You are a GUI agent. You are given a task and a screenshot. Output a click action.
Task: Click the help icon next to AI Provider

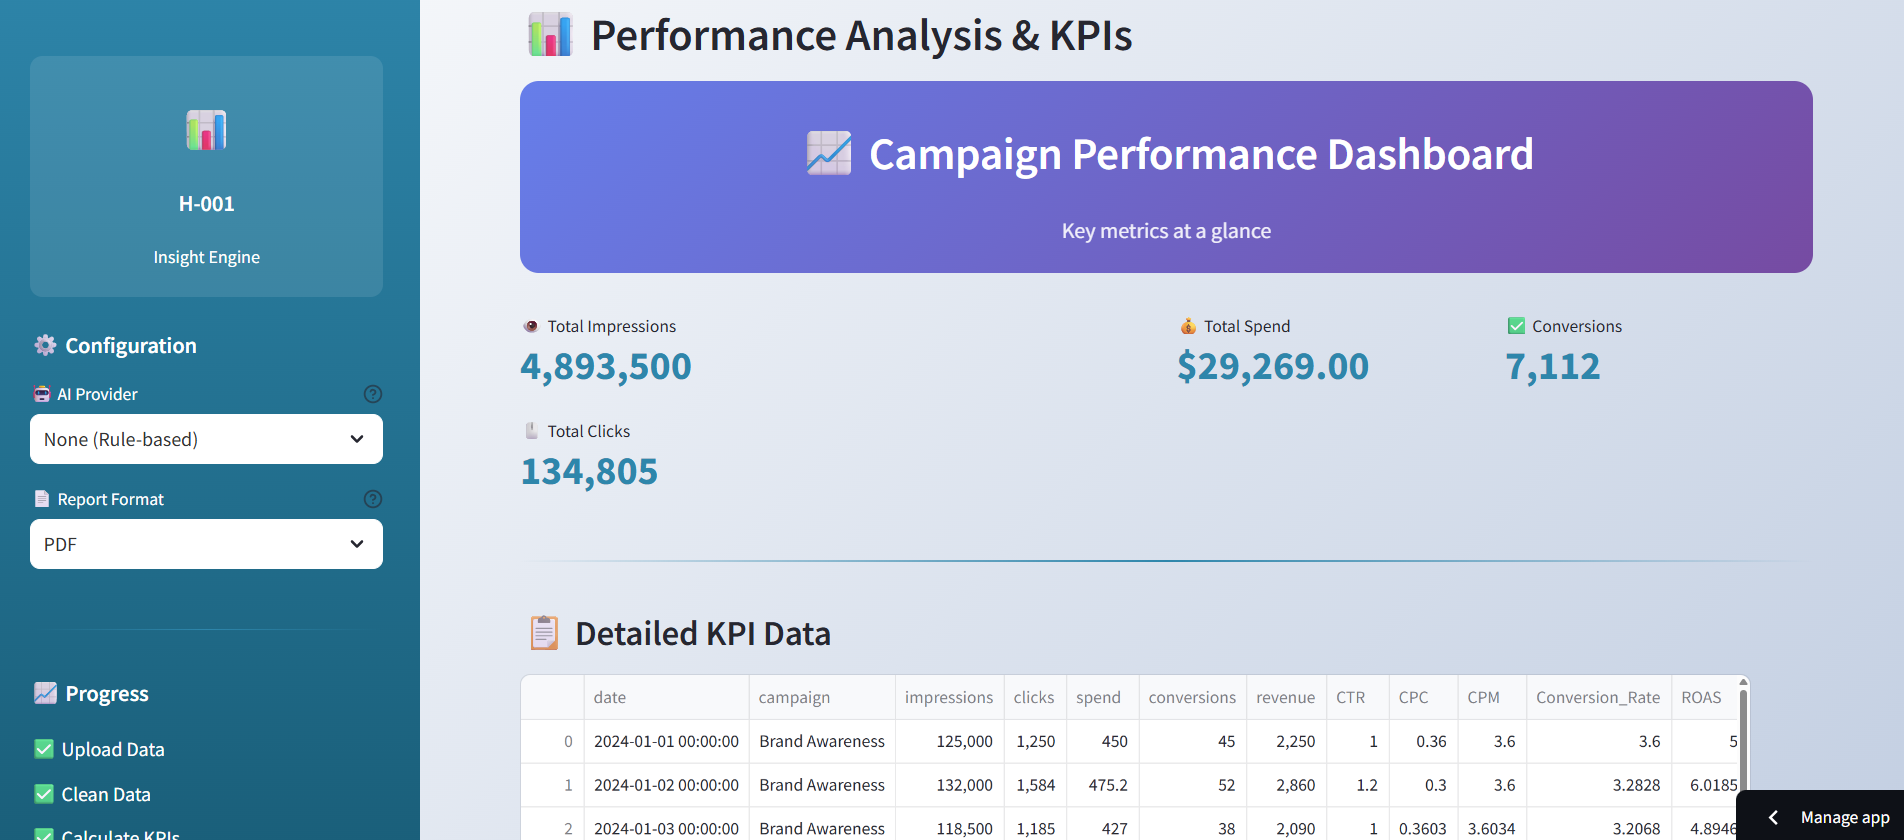[373, 394]
